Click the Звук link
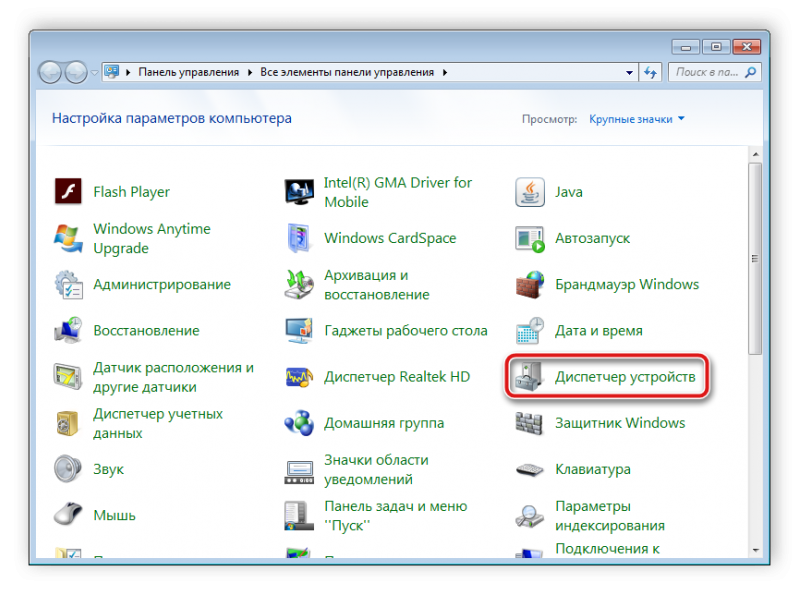 (x=108, y=469)
